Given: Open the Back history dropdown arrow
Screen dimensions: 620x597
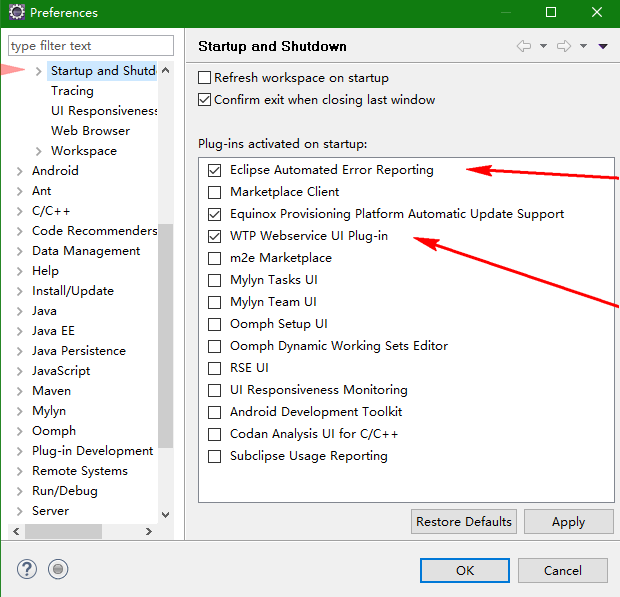Looking at the screenshot, I should pos(544,46).
